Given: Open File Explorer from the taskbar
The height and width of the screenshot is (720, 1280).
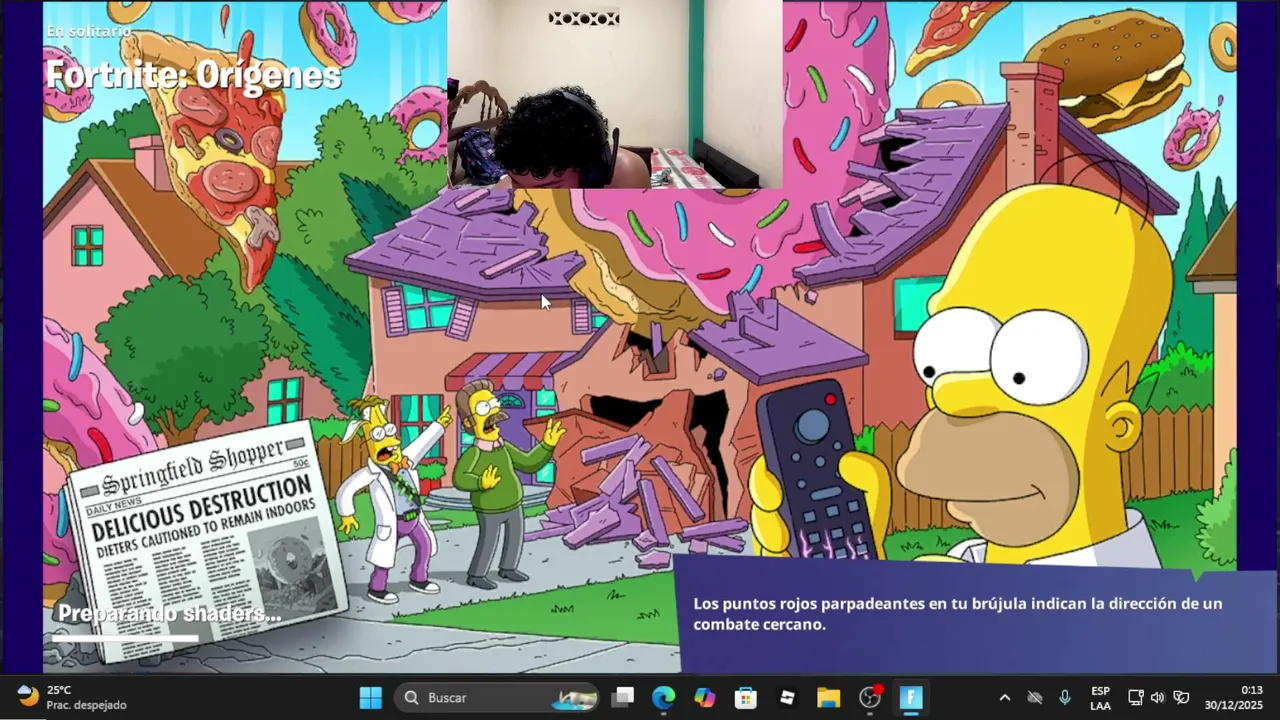Looking at the screenshot, I should click(x=828, y=697).
